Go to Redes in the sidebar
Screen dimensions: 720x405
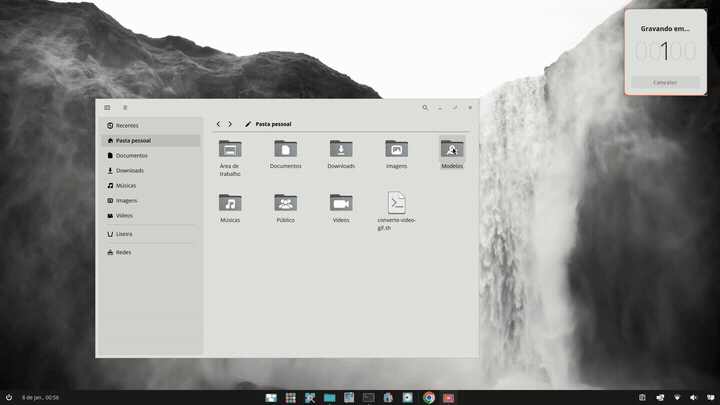point(123,253)
